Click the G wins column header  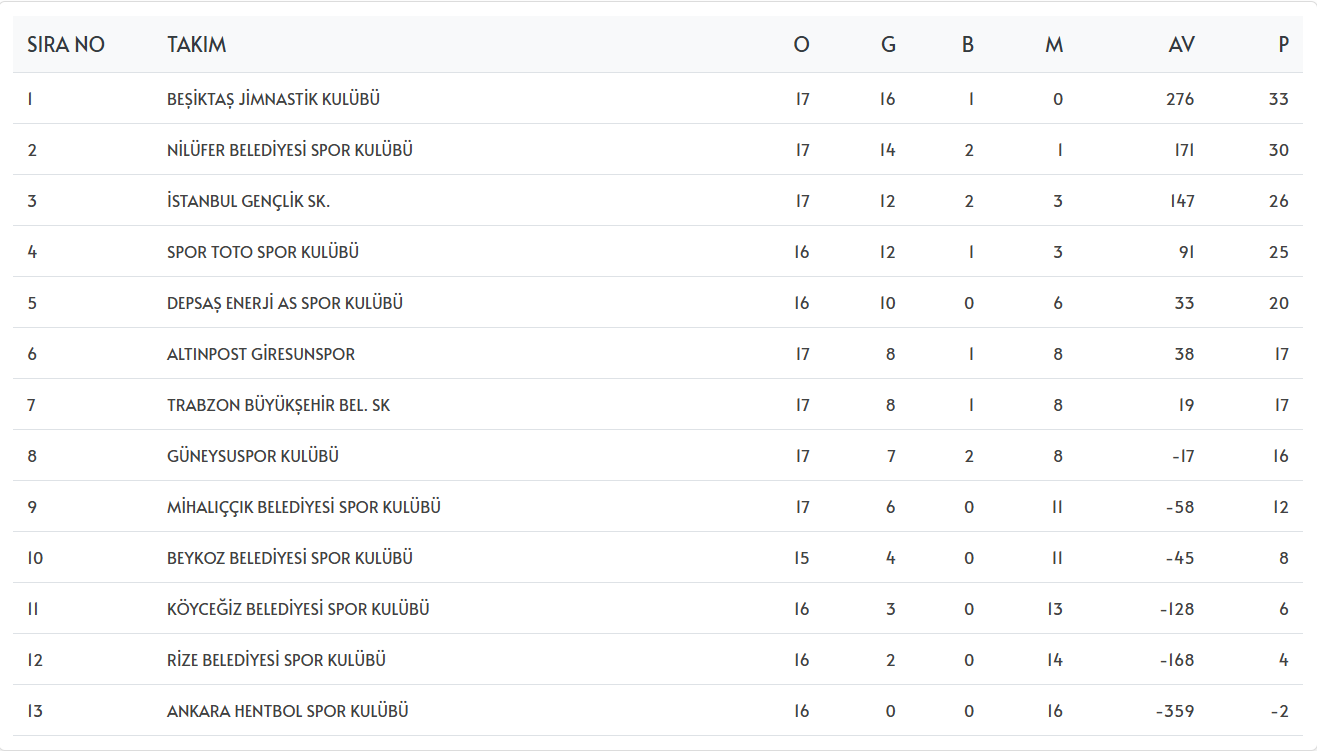pos(888,45)
